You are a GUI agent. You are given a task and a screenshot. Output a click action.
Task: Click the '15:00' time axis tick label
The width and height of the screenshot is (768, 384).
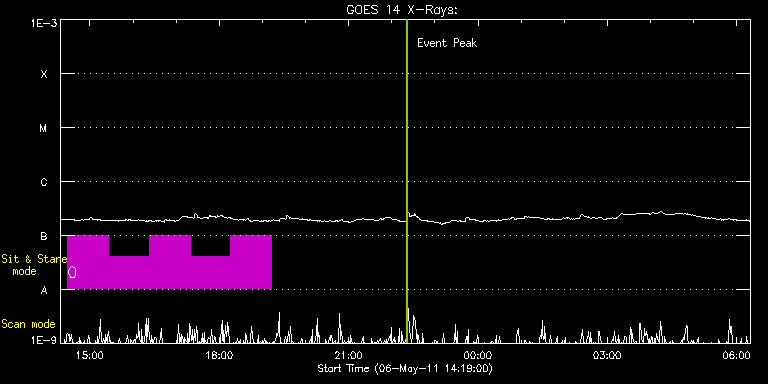(x=91, y=355)
